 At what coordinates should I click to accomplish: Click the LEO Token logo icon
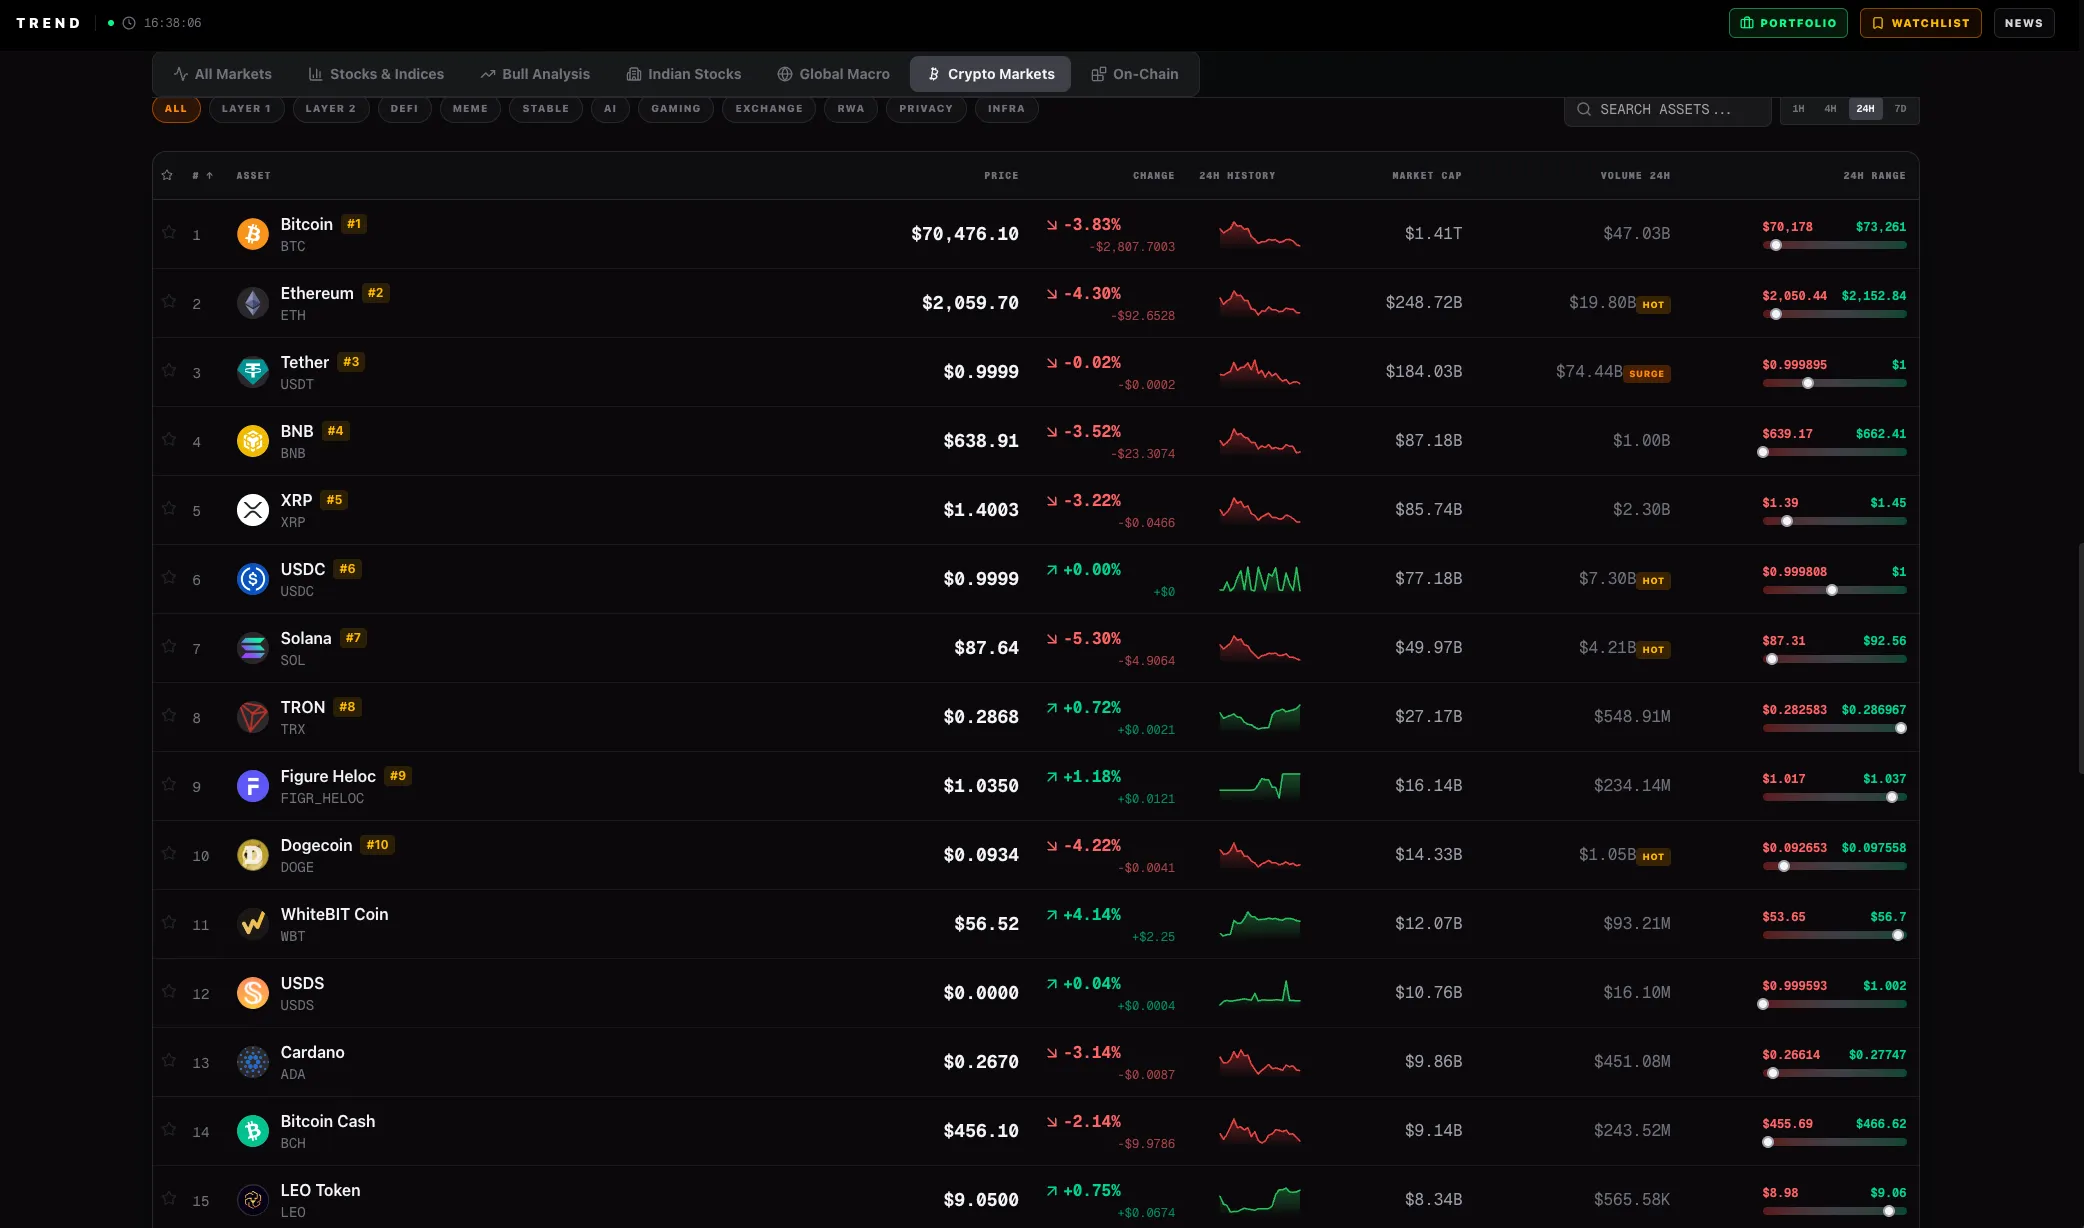click(253, 1200)
